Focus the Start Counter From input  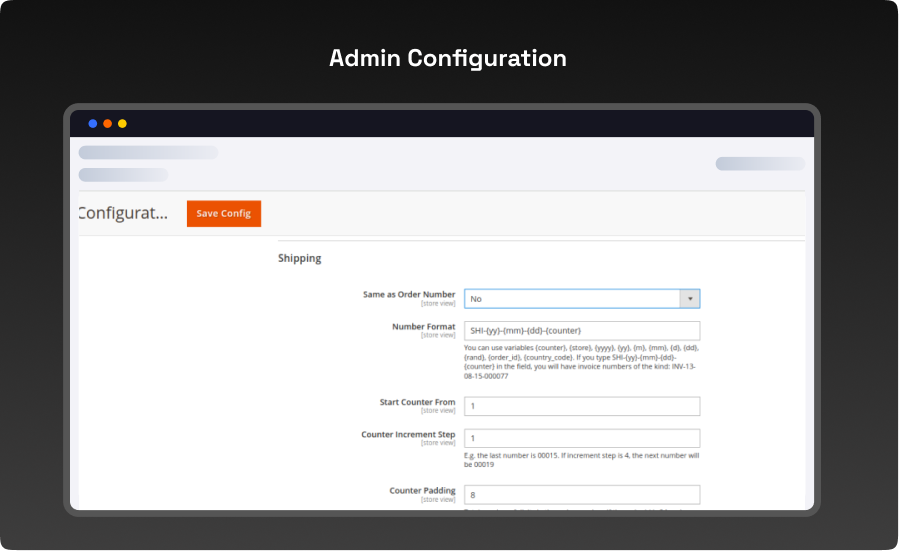click(x=581, y=406)
